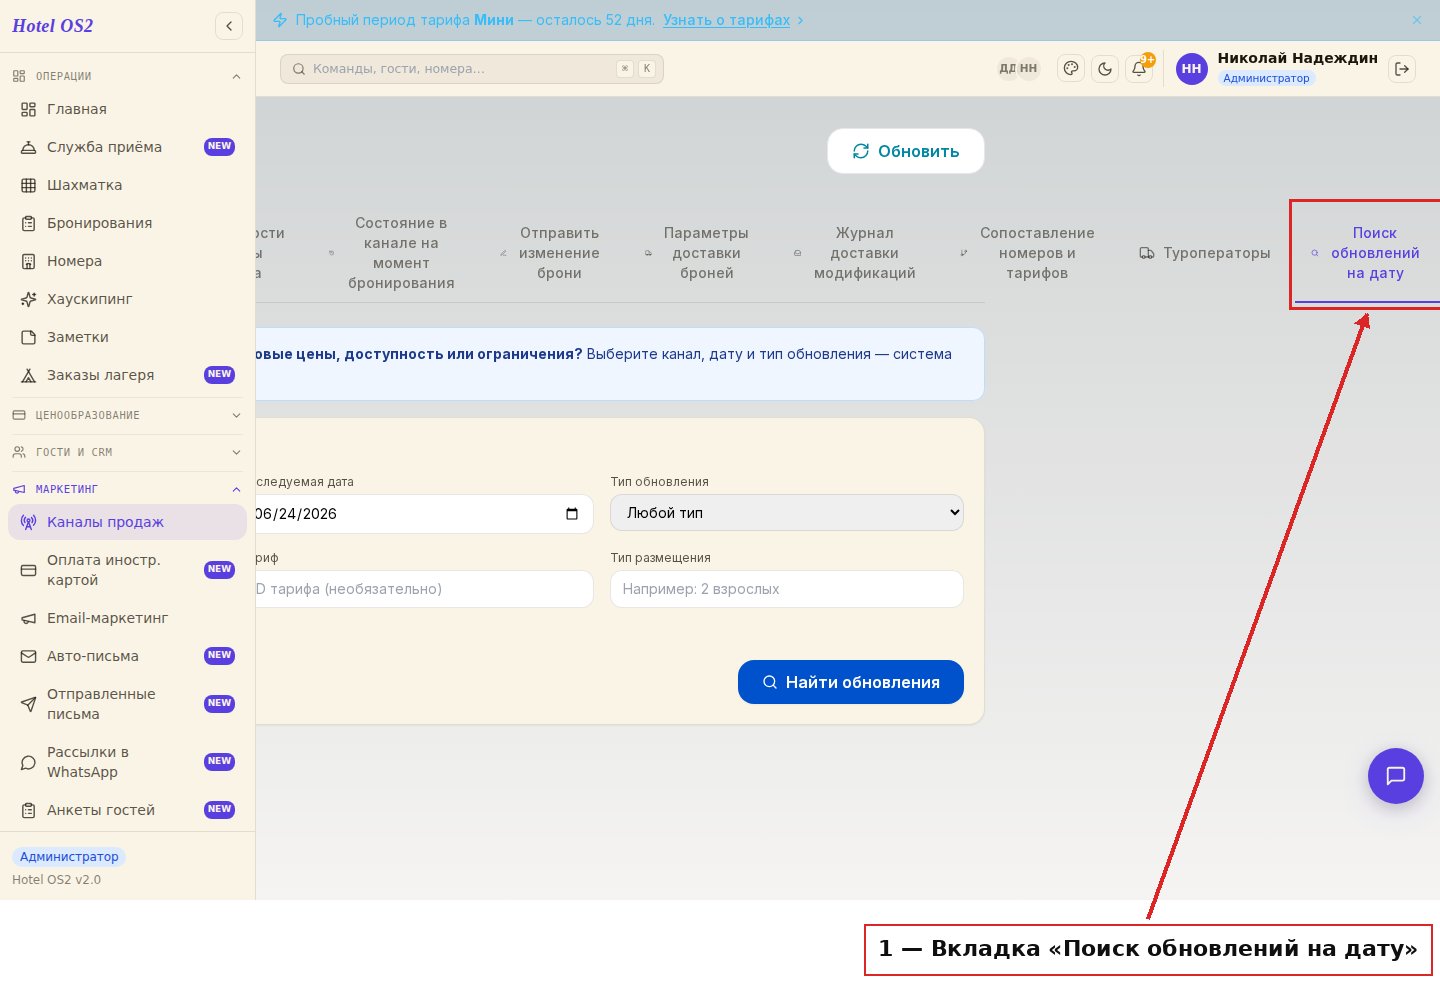Click the Отправленные письма paper-plane icon

(x=28, y=704)
